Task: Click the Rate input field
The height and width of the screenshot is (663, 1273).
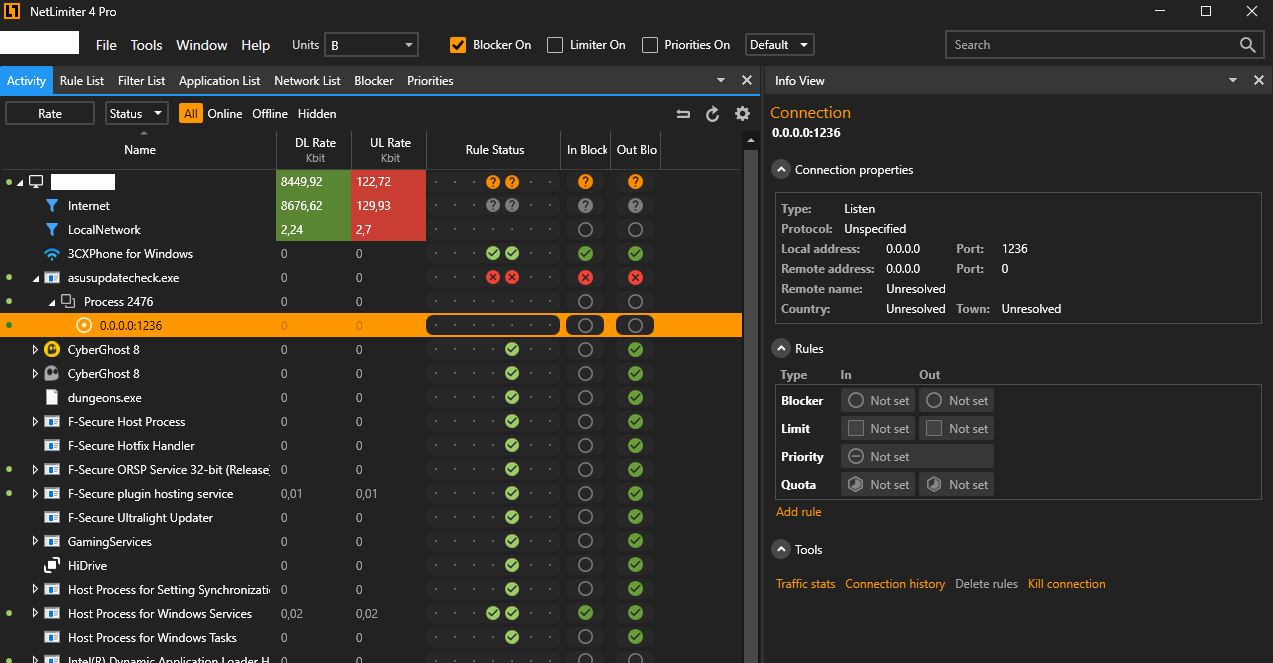Action: (x=50, y=114)
